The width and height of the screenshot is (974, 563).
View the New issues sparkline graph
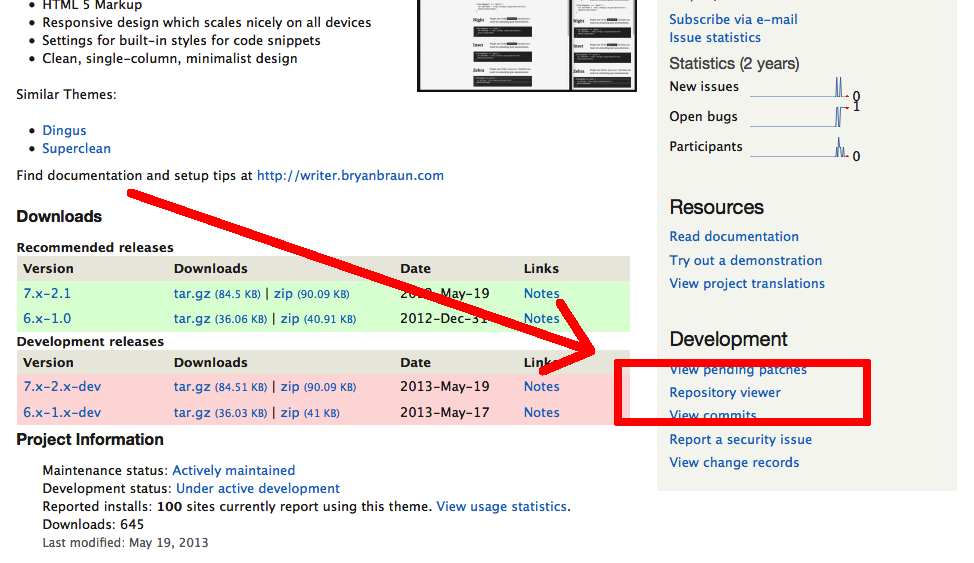(x=799, y=88)
